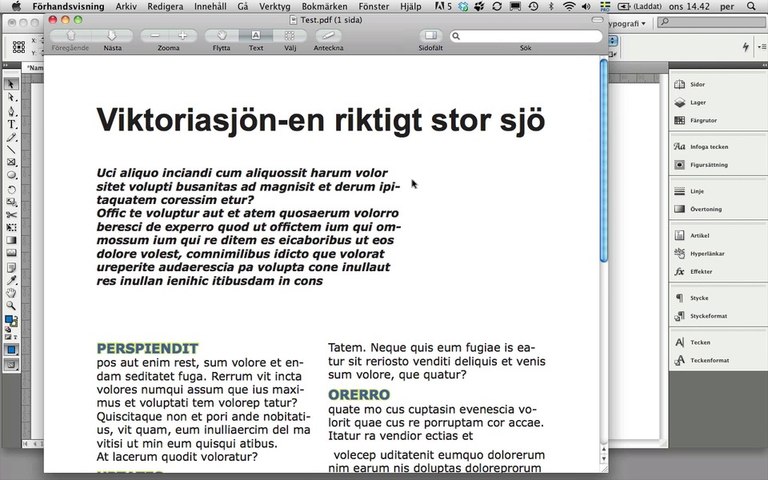This screenshot has height=480, width=768.
Task: Select the Gradient Swatch tool in InDesign
Action: click(x=11, y=240)
